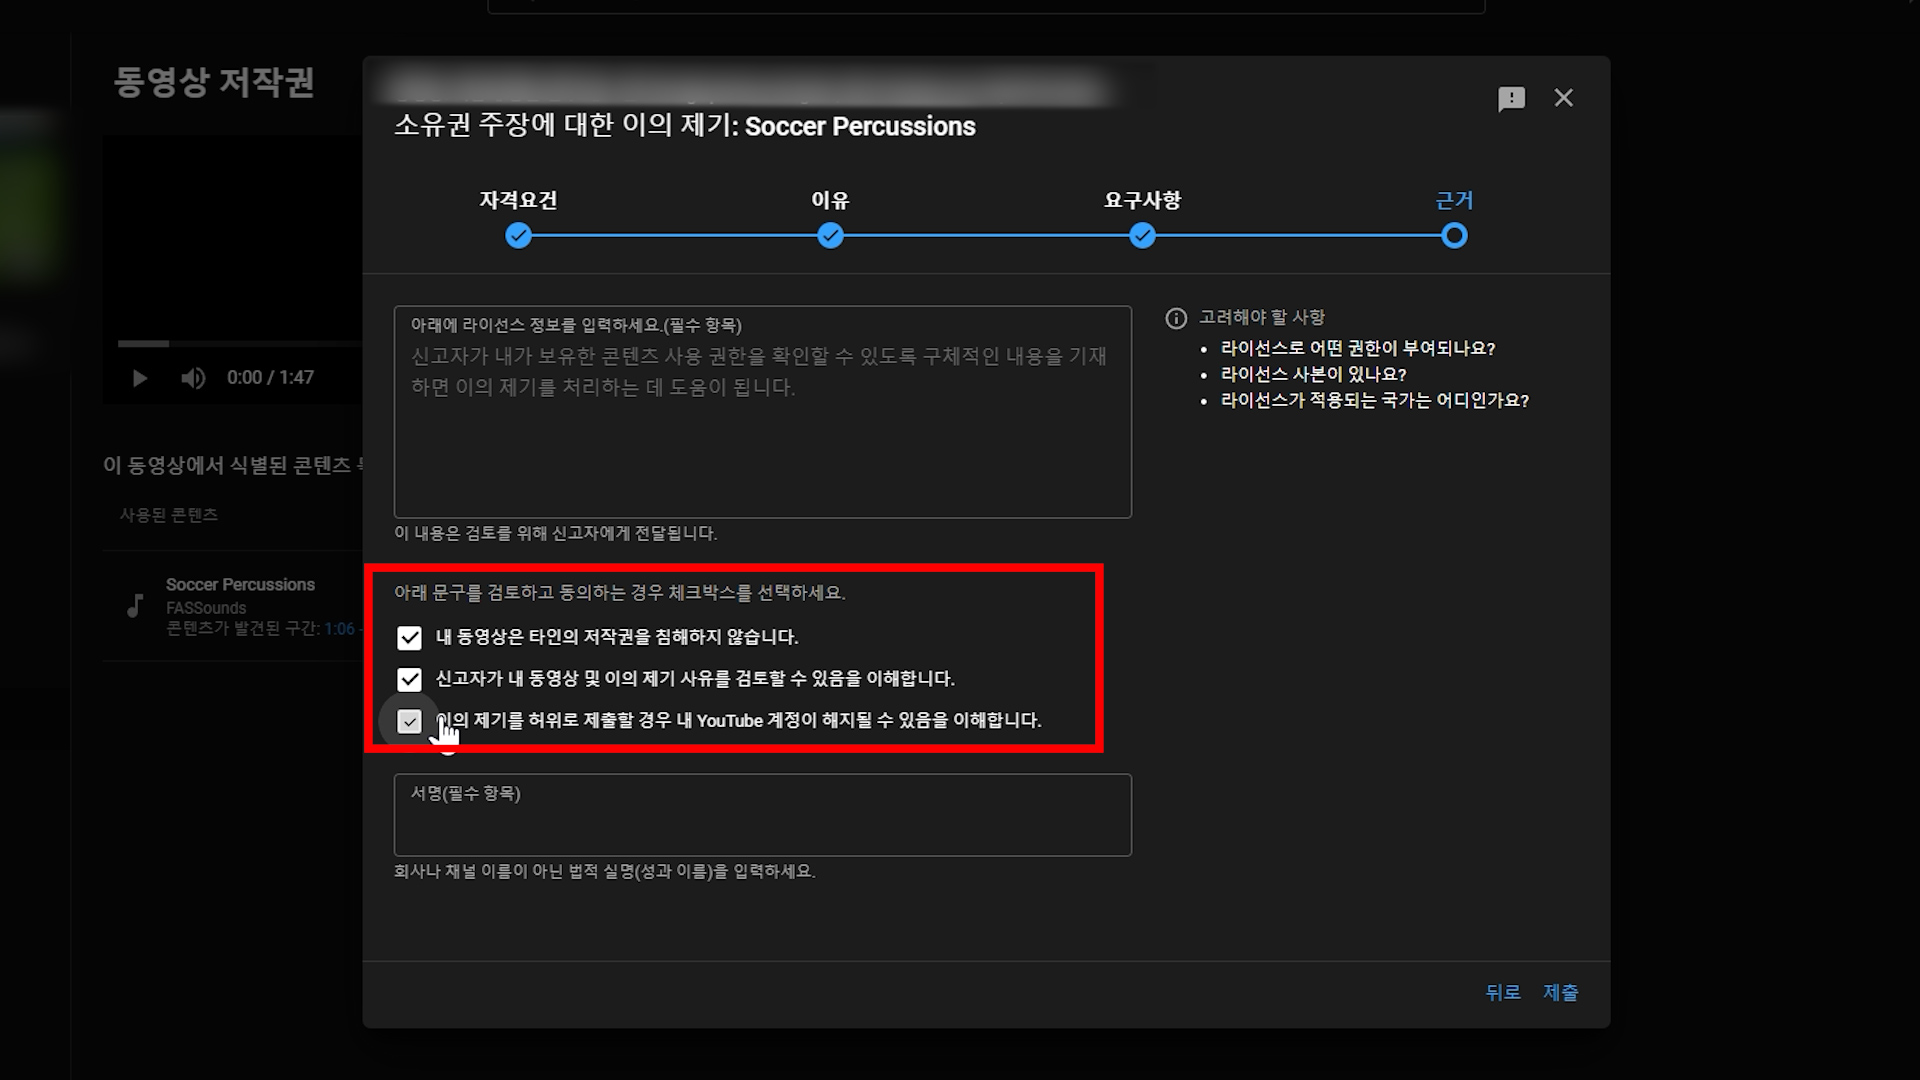This screenshot has height=1080, width=1920.
Task: Select the 근거 step circle
Action: (x=1454, y=236)
